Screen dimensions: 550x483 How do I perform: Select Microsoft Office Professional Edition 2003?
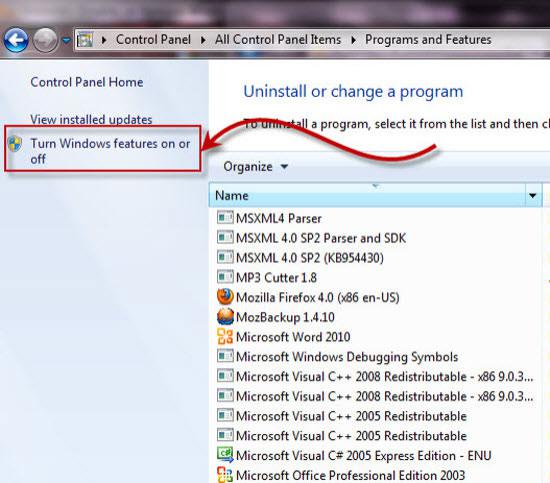pyautogui.click(x=350, y=475)
